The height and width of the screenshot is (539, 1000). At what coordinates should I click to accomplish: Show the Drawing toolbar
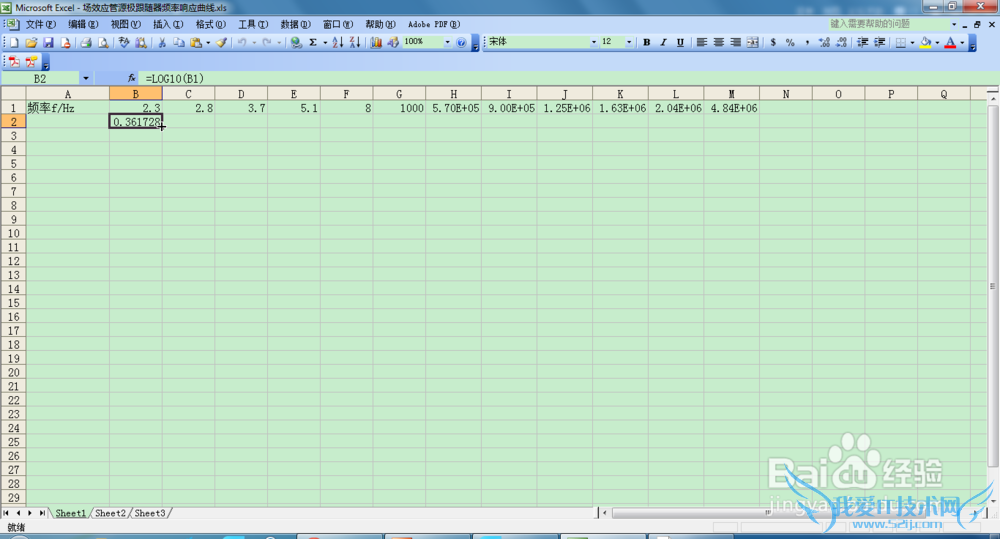[393, 42]
